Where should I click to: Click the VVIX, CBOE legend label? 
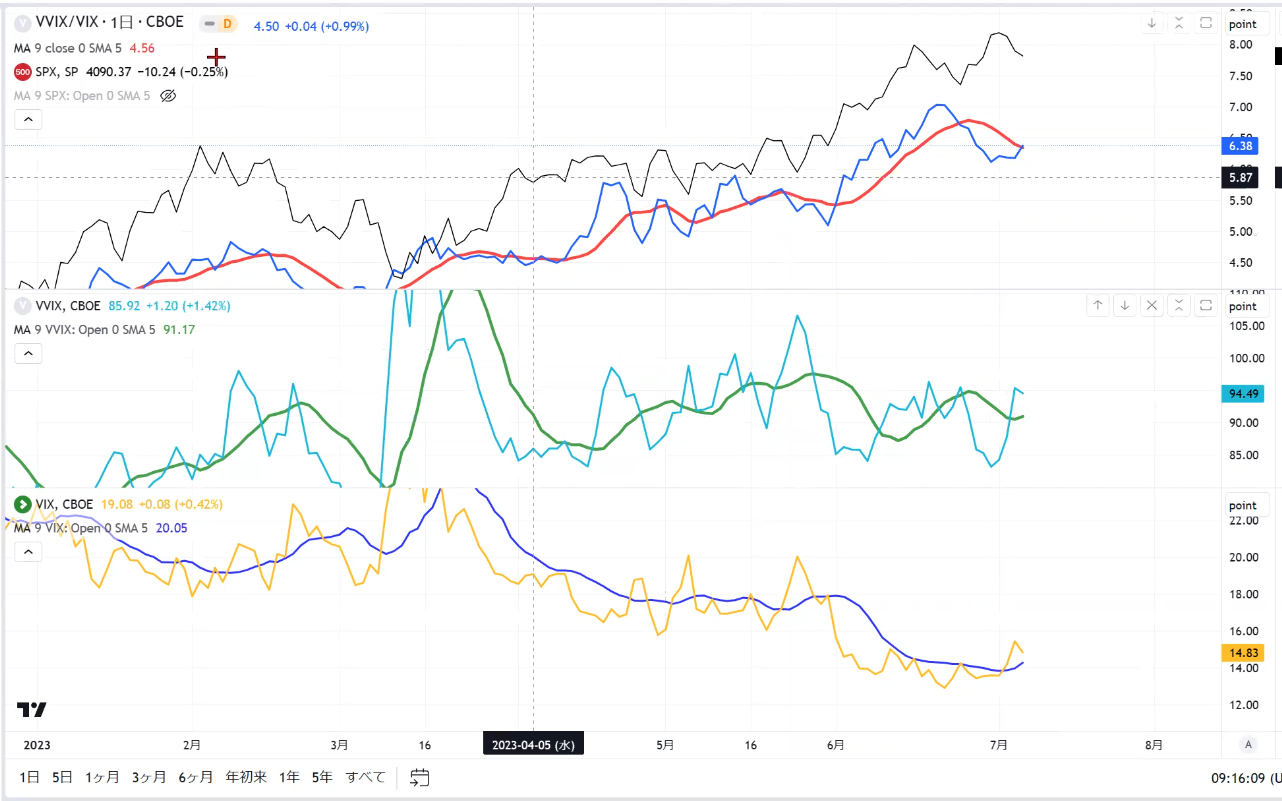68,306
